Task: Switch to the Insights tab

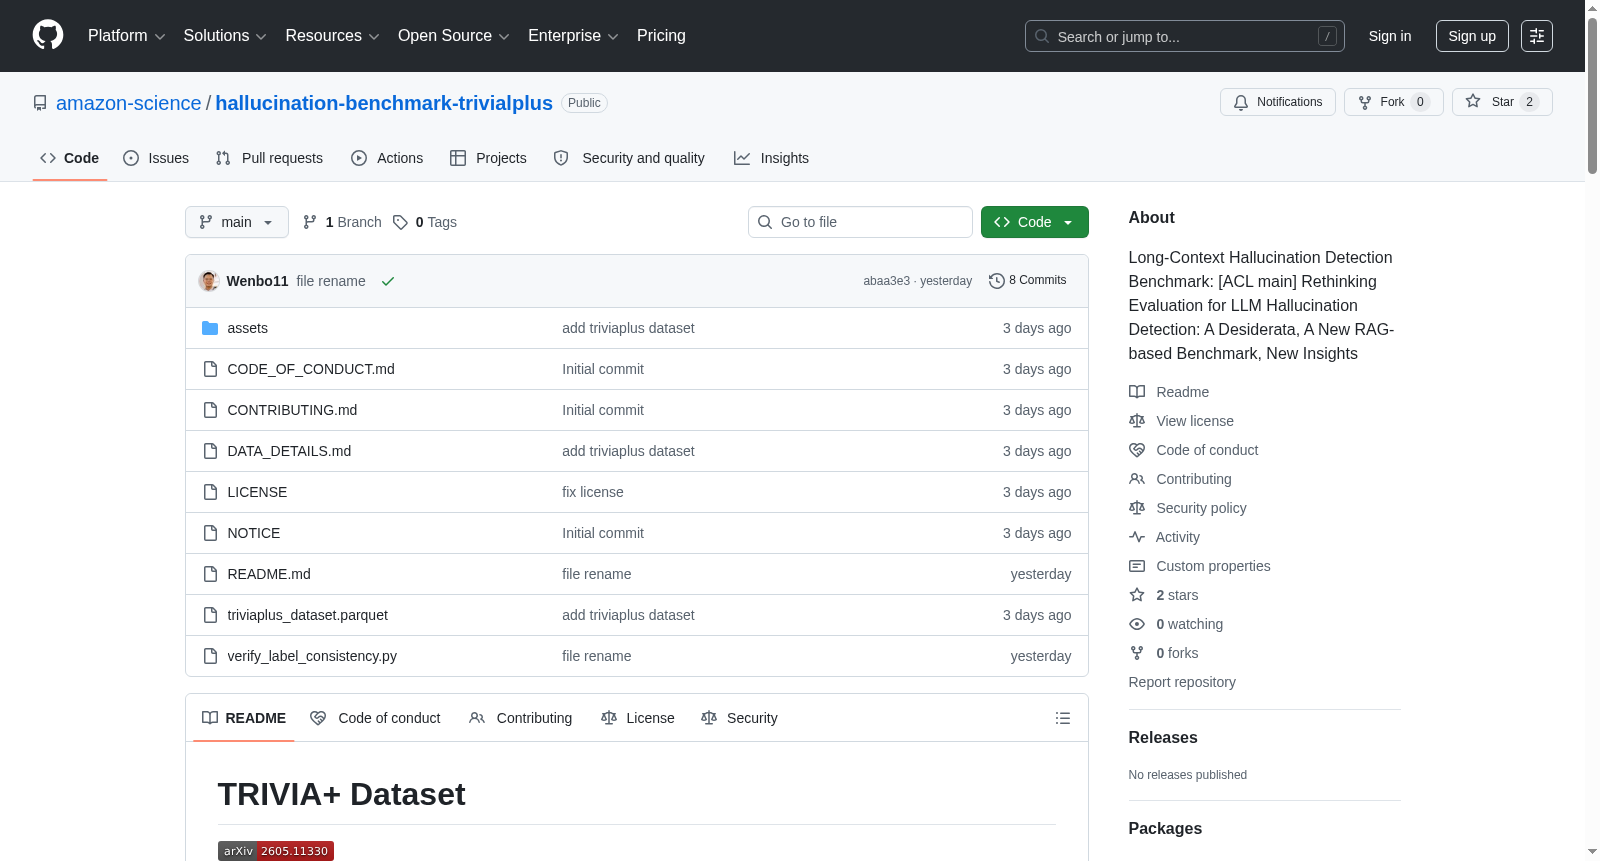Action: (771, 158)
